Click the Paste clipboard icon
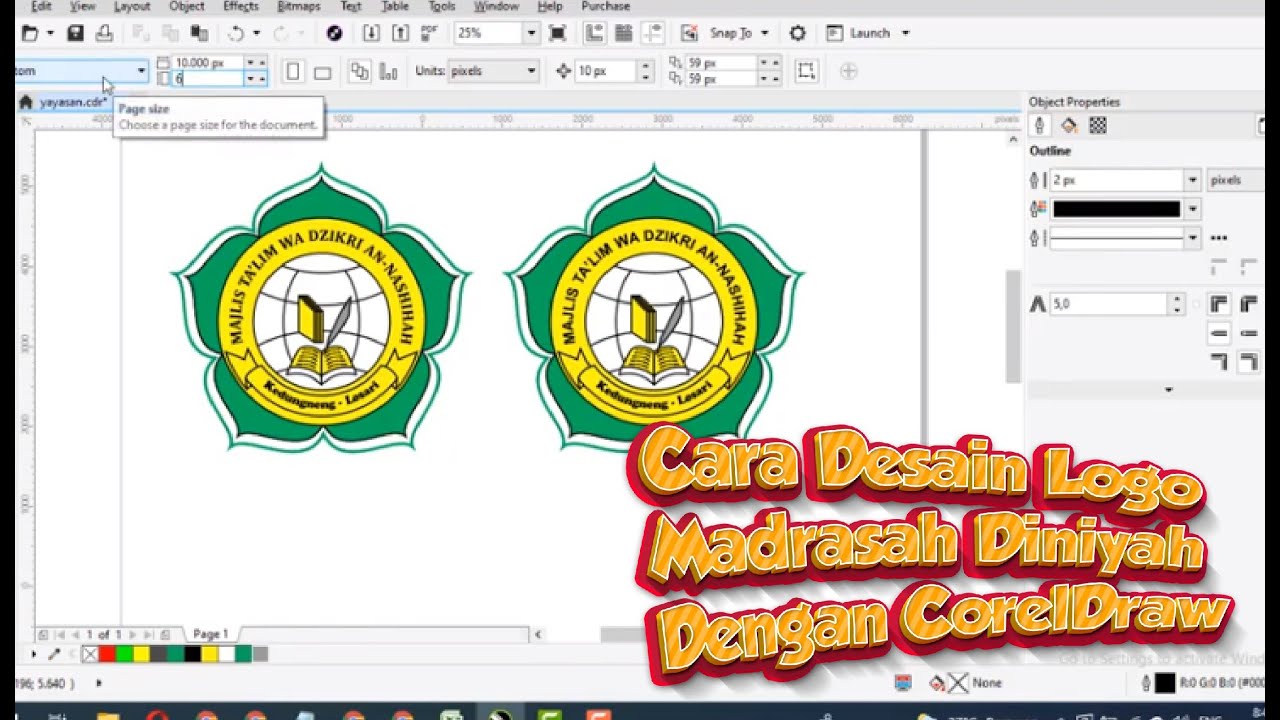The height and width of the screenshot is (720, 1280). [198, 33]
